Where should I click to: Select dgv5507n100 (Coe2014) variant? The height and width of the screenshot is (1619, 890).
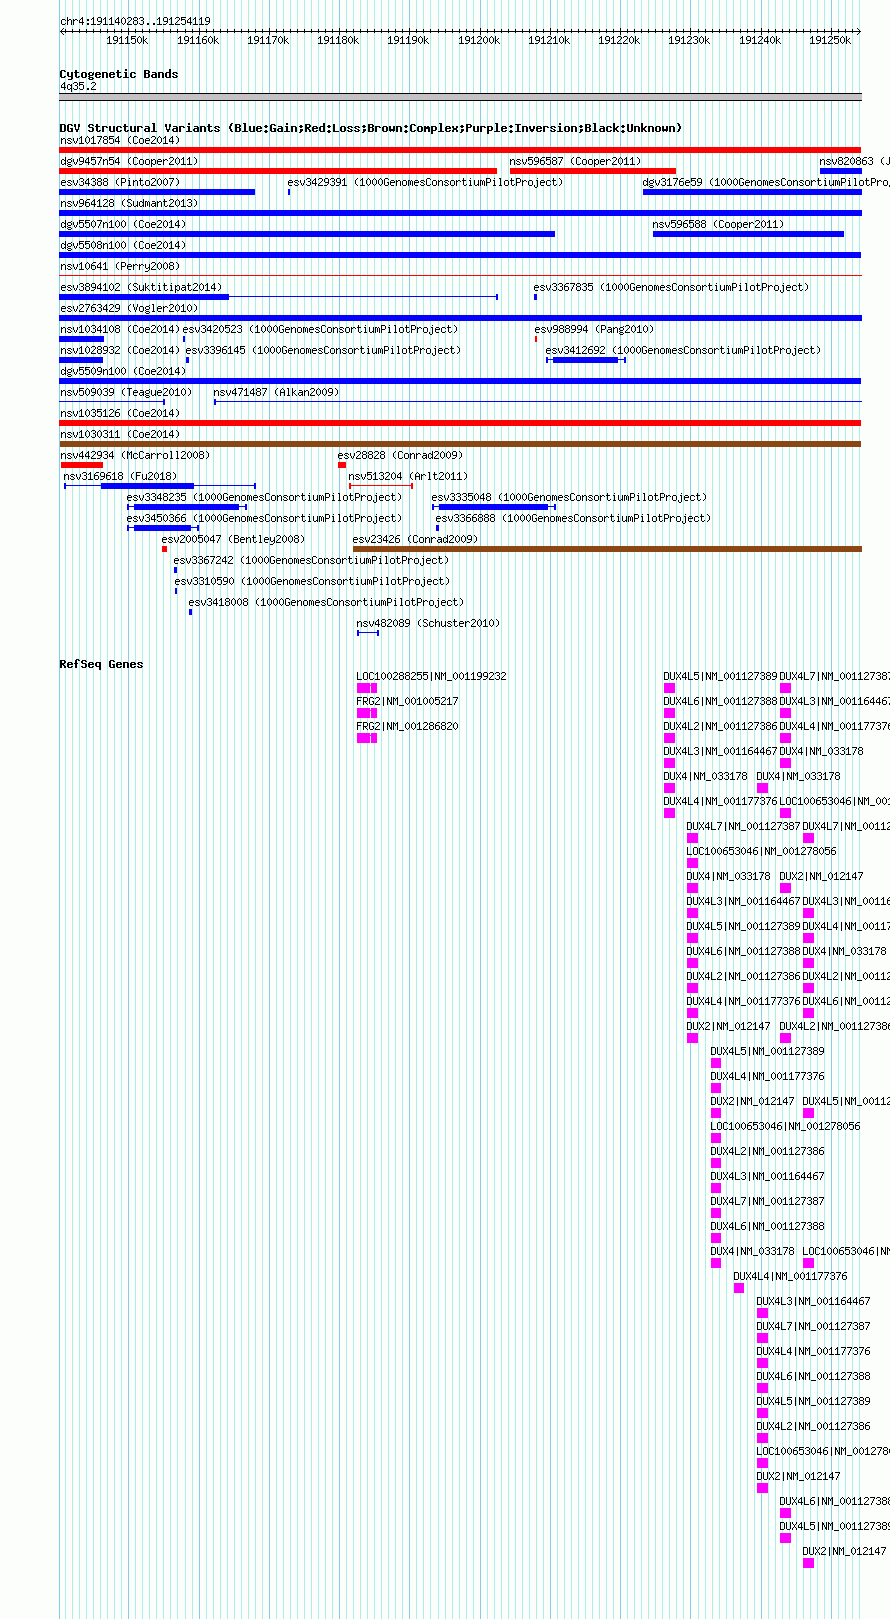(123, 224)
